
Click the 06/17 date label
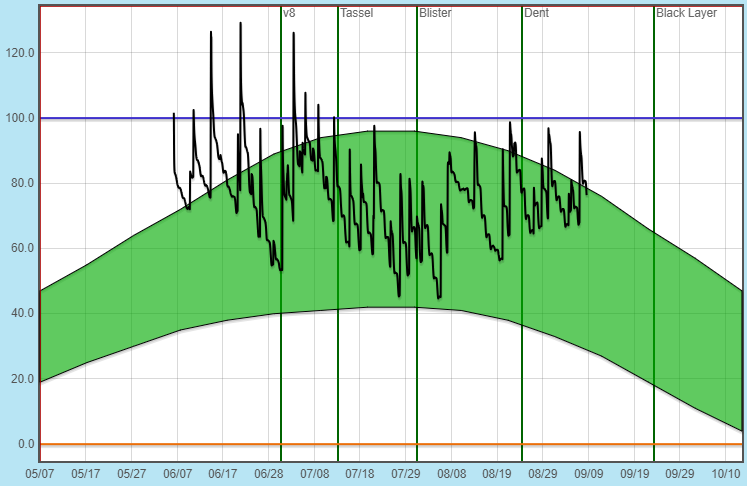[x=222, y=474]
